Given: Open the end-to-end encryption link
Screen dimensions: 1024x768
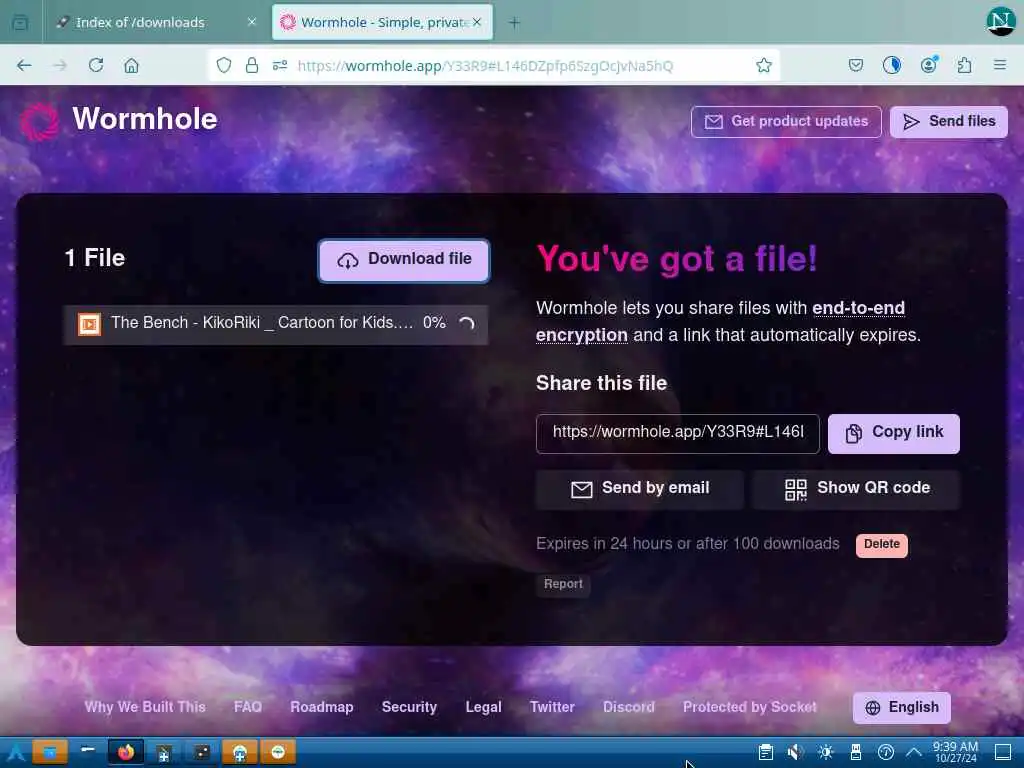Looking at the screenshot, I should coord(858,308).
